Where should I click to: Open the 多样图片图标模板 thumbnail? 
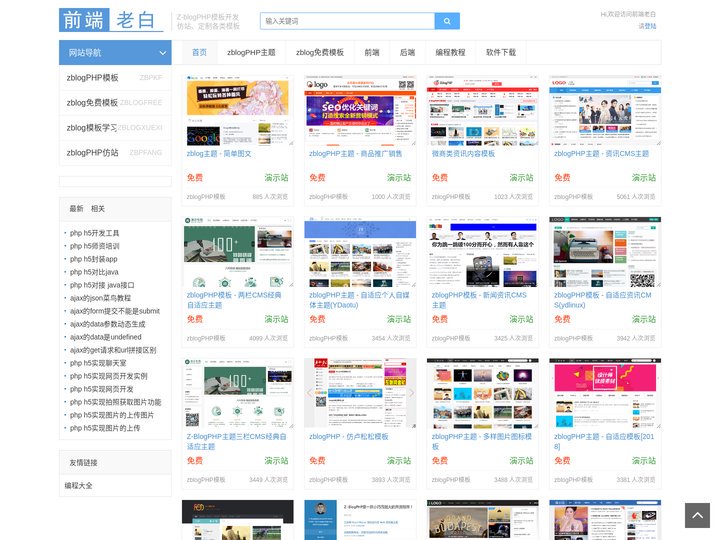tap(483, 394)
